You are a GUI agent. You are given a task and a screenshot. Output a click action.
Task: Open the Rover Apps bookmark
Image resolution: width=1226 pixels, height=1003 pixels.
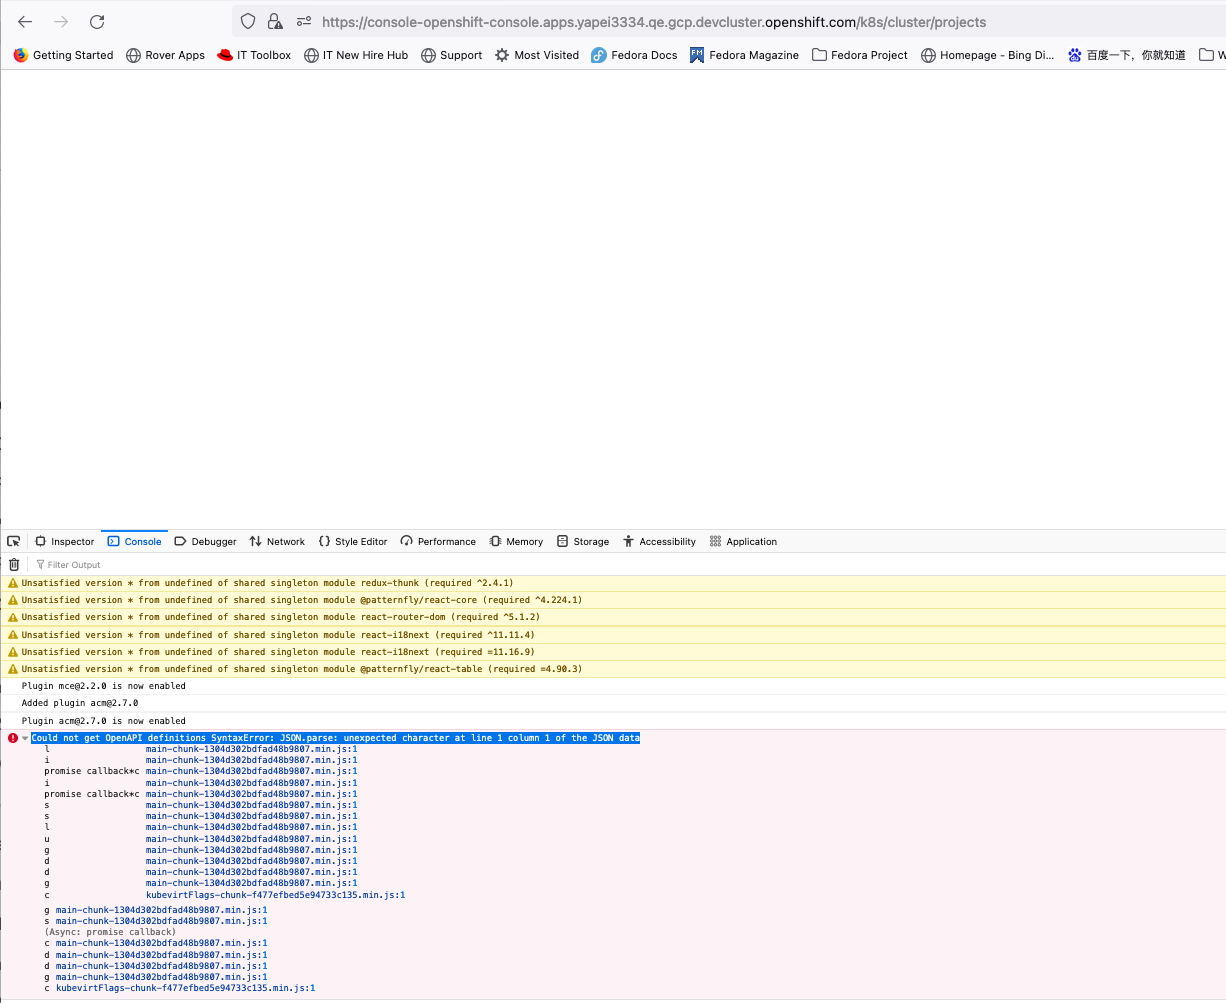tap(165, 55)
